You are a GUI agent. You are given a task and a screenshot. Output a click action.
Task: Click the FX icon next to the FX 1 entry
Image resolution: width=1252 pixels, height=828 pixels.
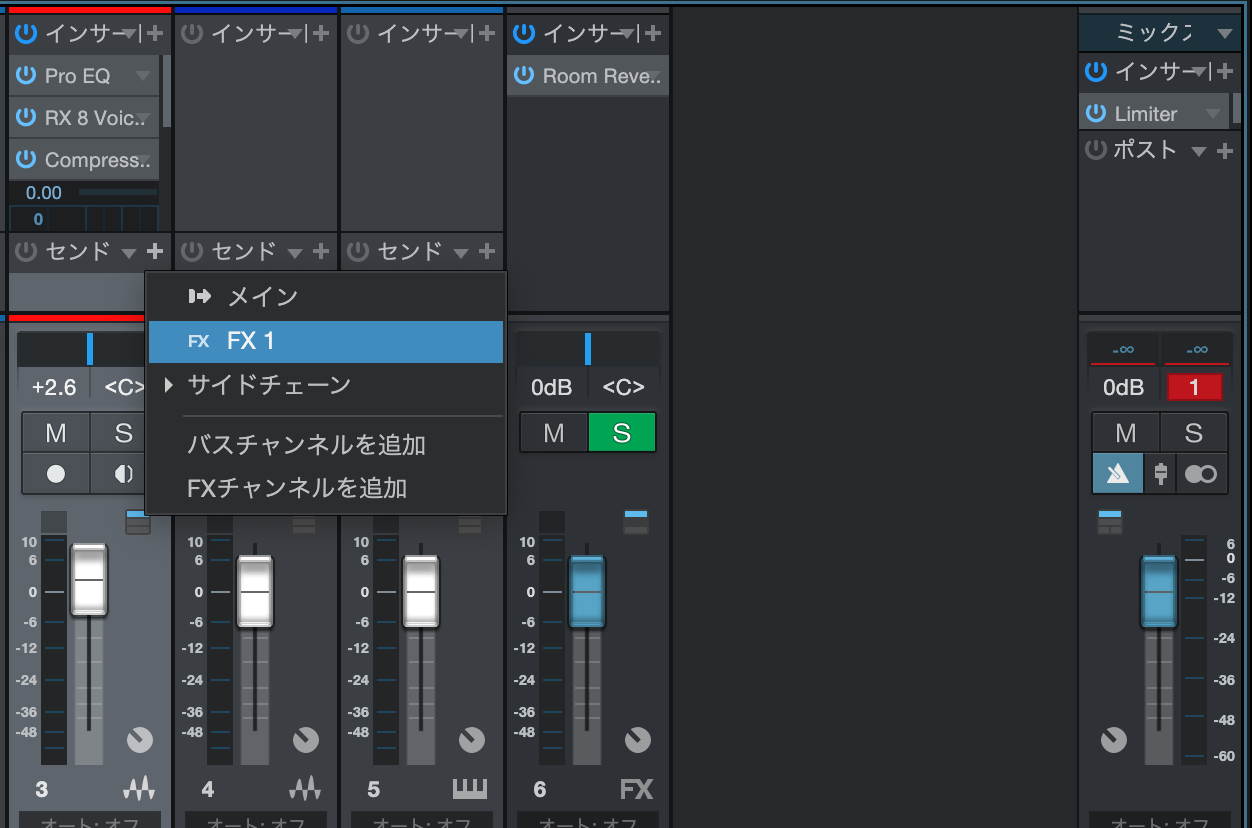coord(198,341)
